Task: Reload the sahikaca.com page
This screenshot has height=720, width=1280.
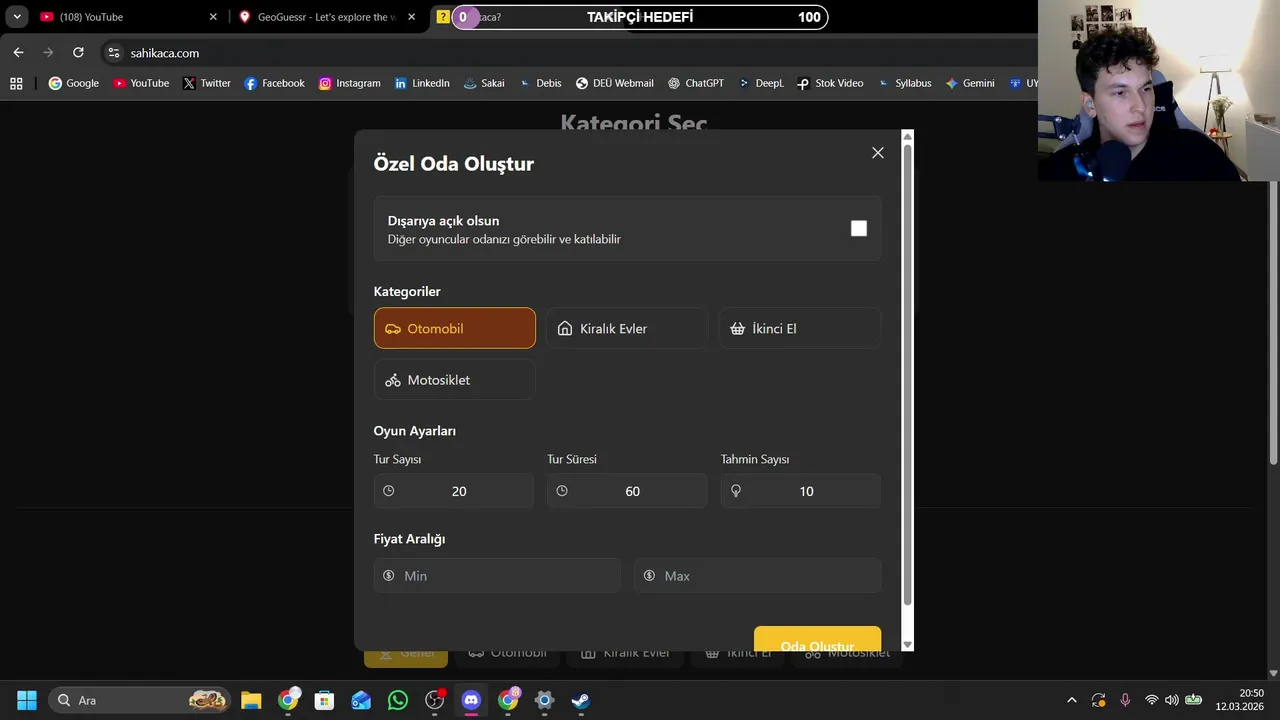Action: coord(78,53)
